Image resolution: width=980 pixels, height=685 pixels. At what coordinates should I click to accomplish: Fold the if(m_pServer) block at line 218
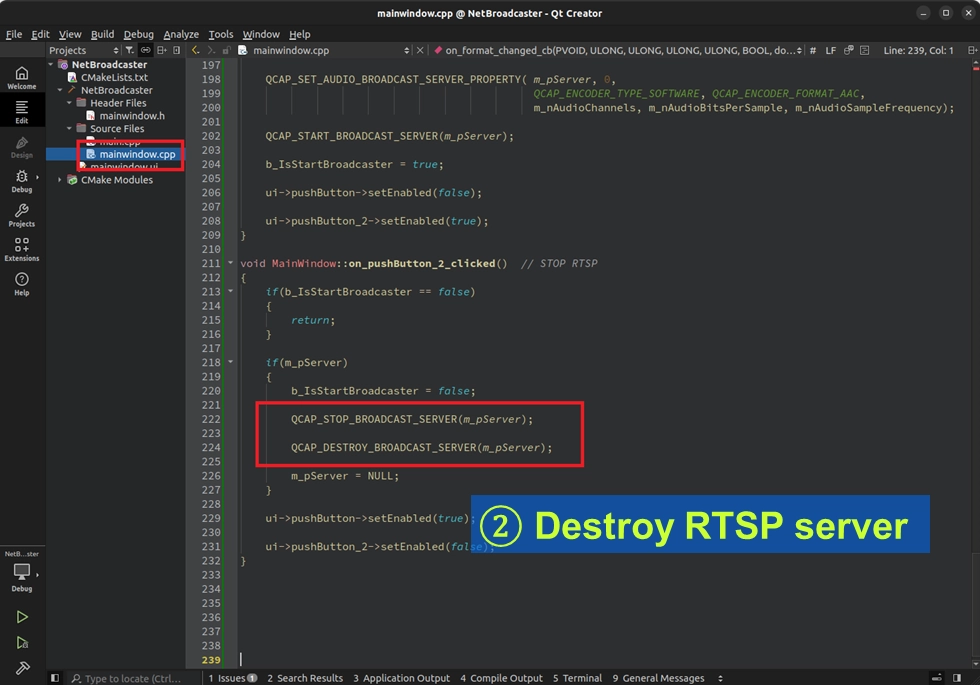pos(231,362)
